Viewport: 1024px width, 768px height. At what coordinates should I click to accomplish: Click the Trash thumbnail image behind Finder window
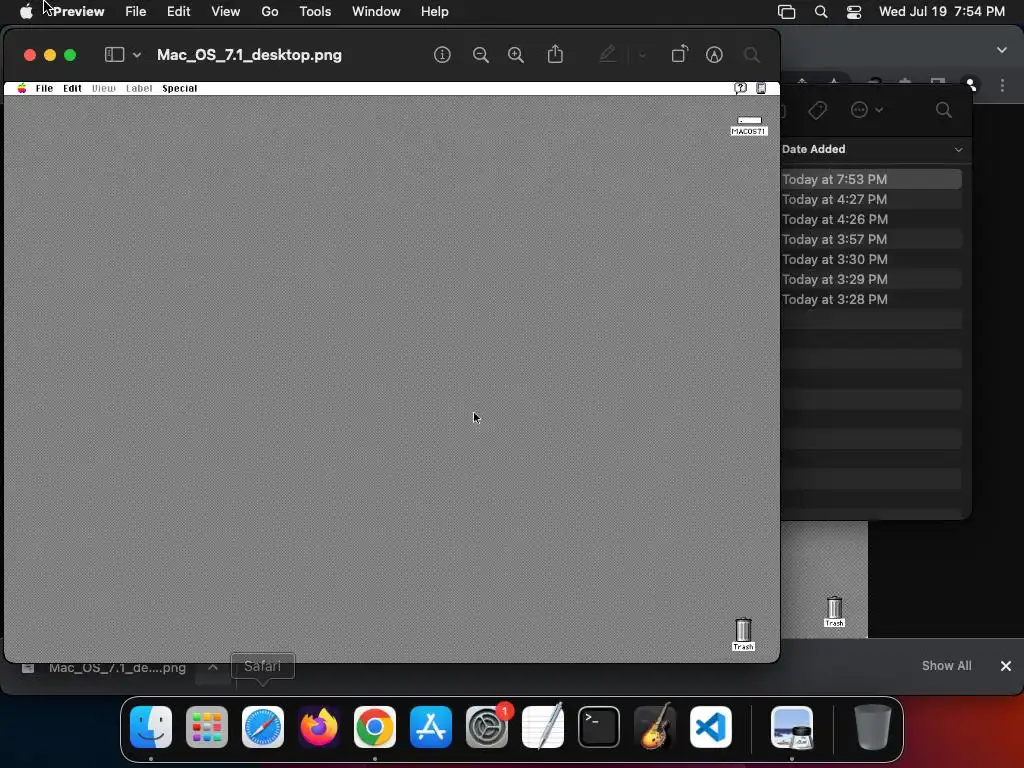[x=834, y=611]
